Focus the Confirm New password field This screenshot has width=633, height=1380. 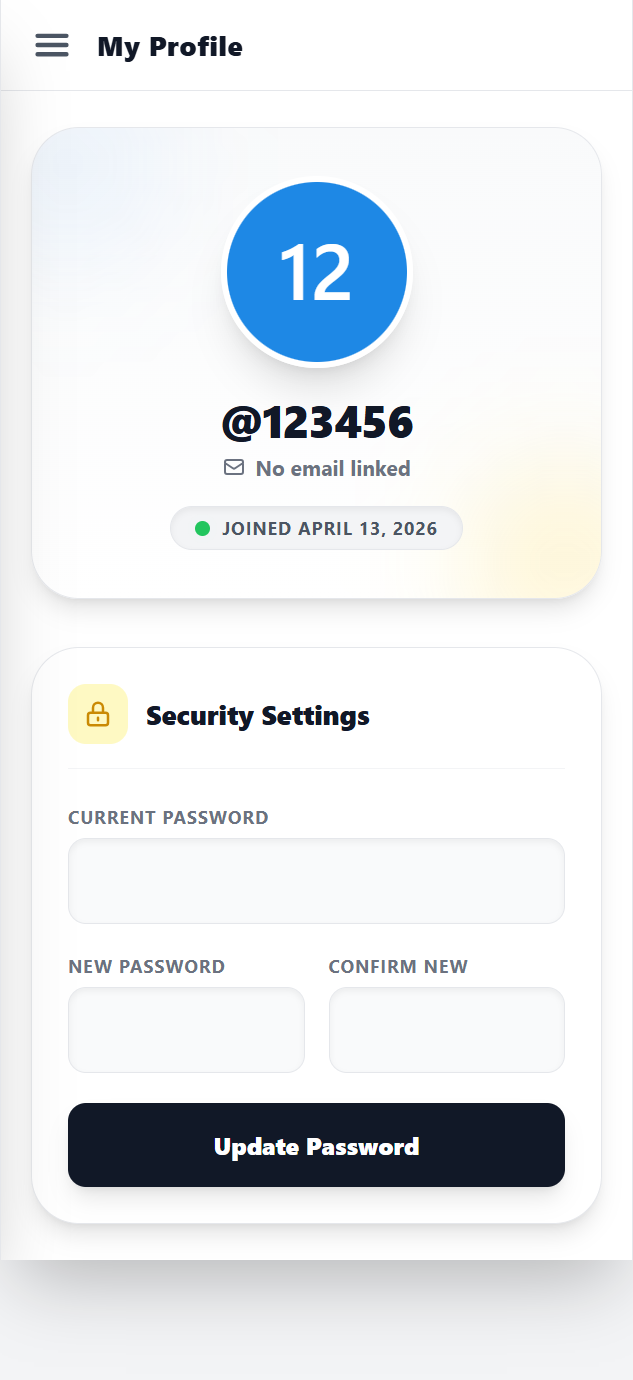[x=446, y=1030]
